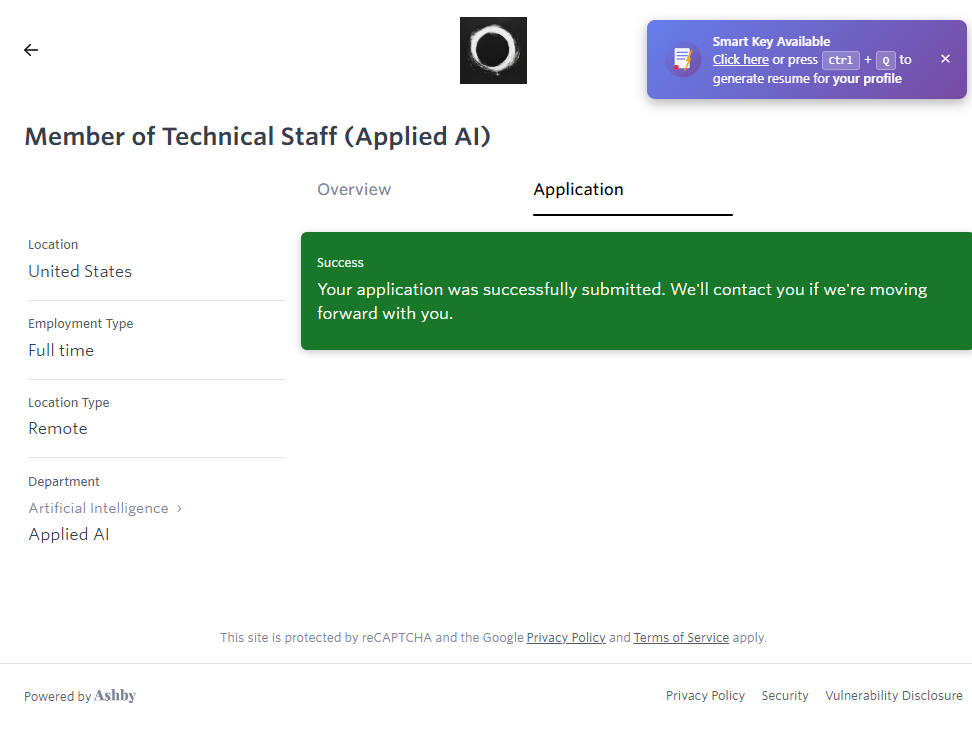Click the company circle logo
The height and width of the screenshot is (730, 972).
493,50
